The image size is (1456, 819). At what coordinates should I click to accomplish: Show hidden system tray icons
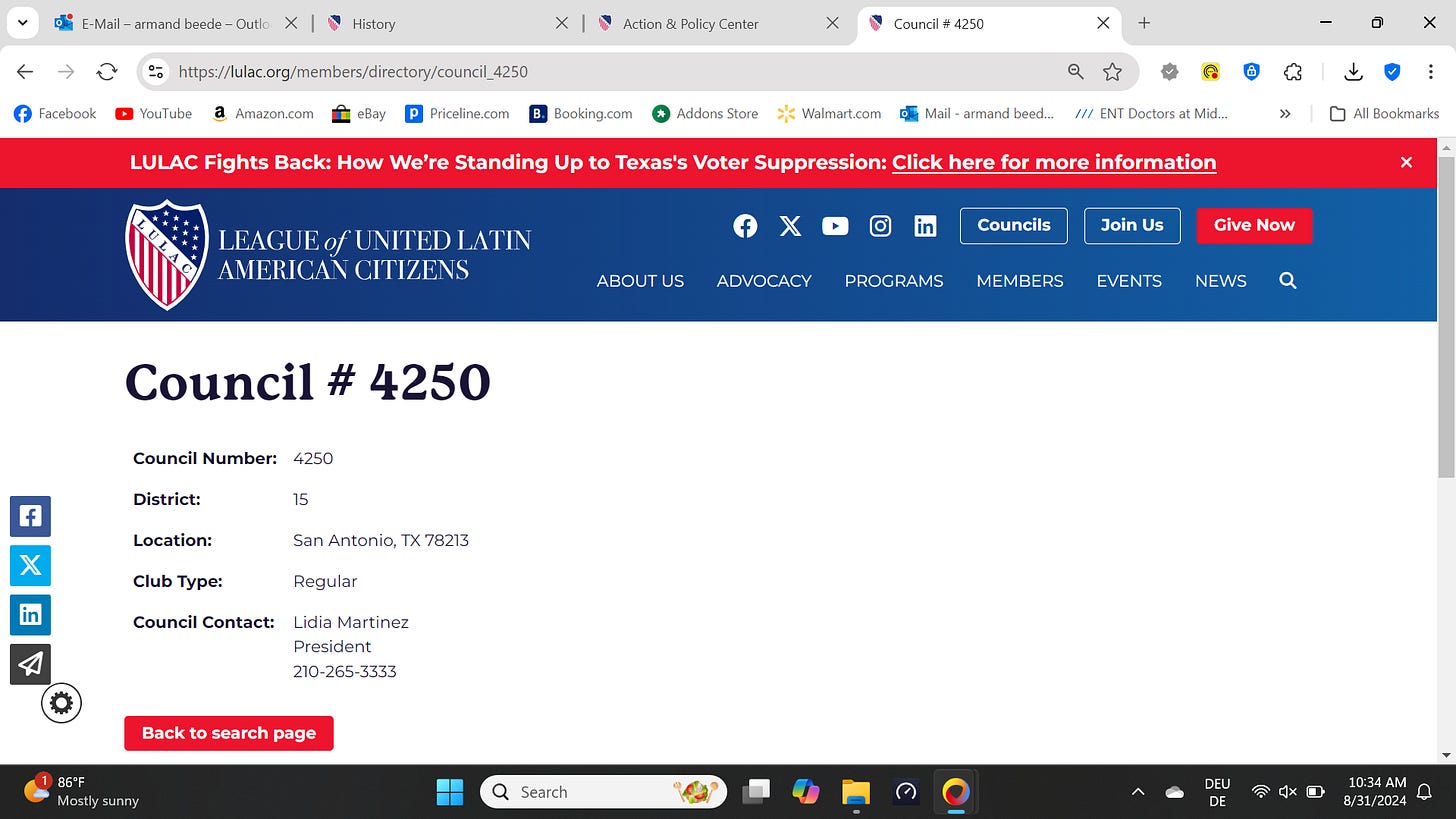pyautogui.click(x=1137, y=792)
